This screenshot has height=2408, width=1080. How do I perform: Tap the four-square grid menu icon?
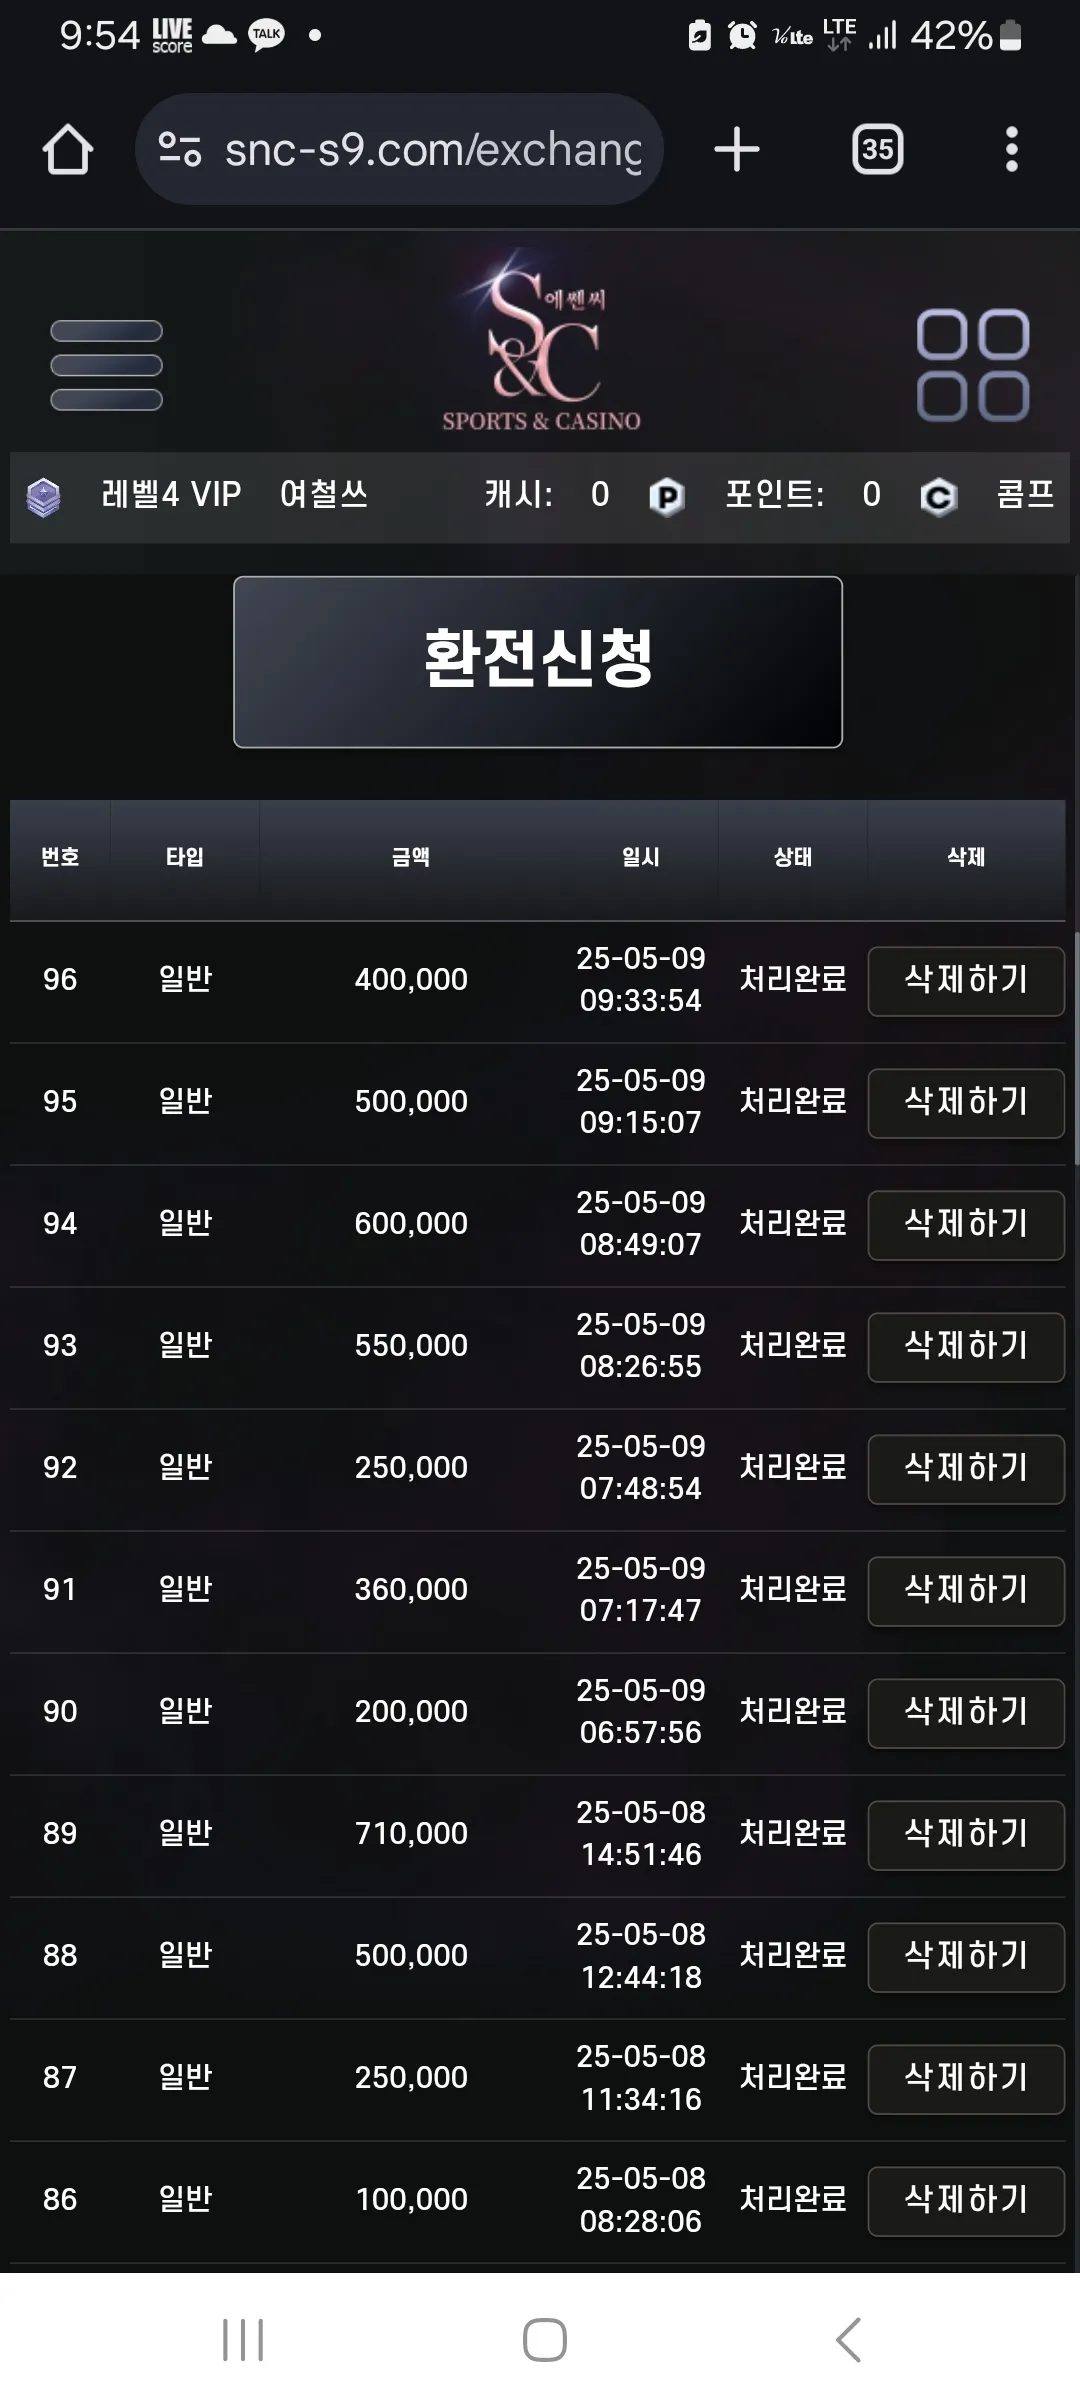coord(973,365)
